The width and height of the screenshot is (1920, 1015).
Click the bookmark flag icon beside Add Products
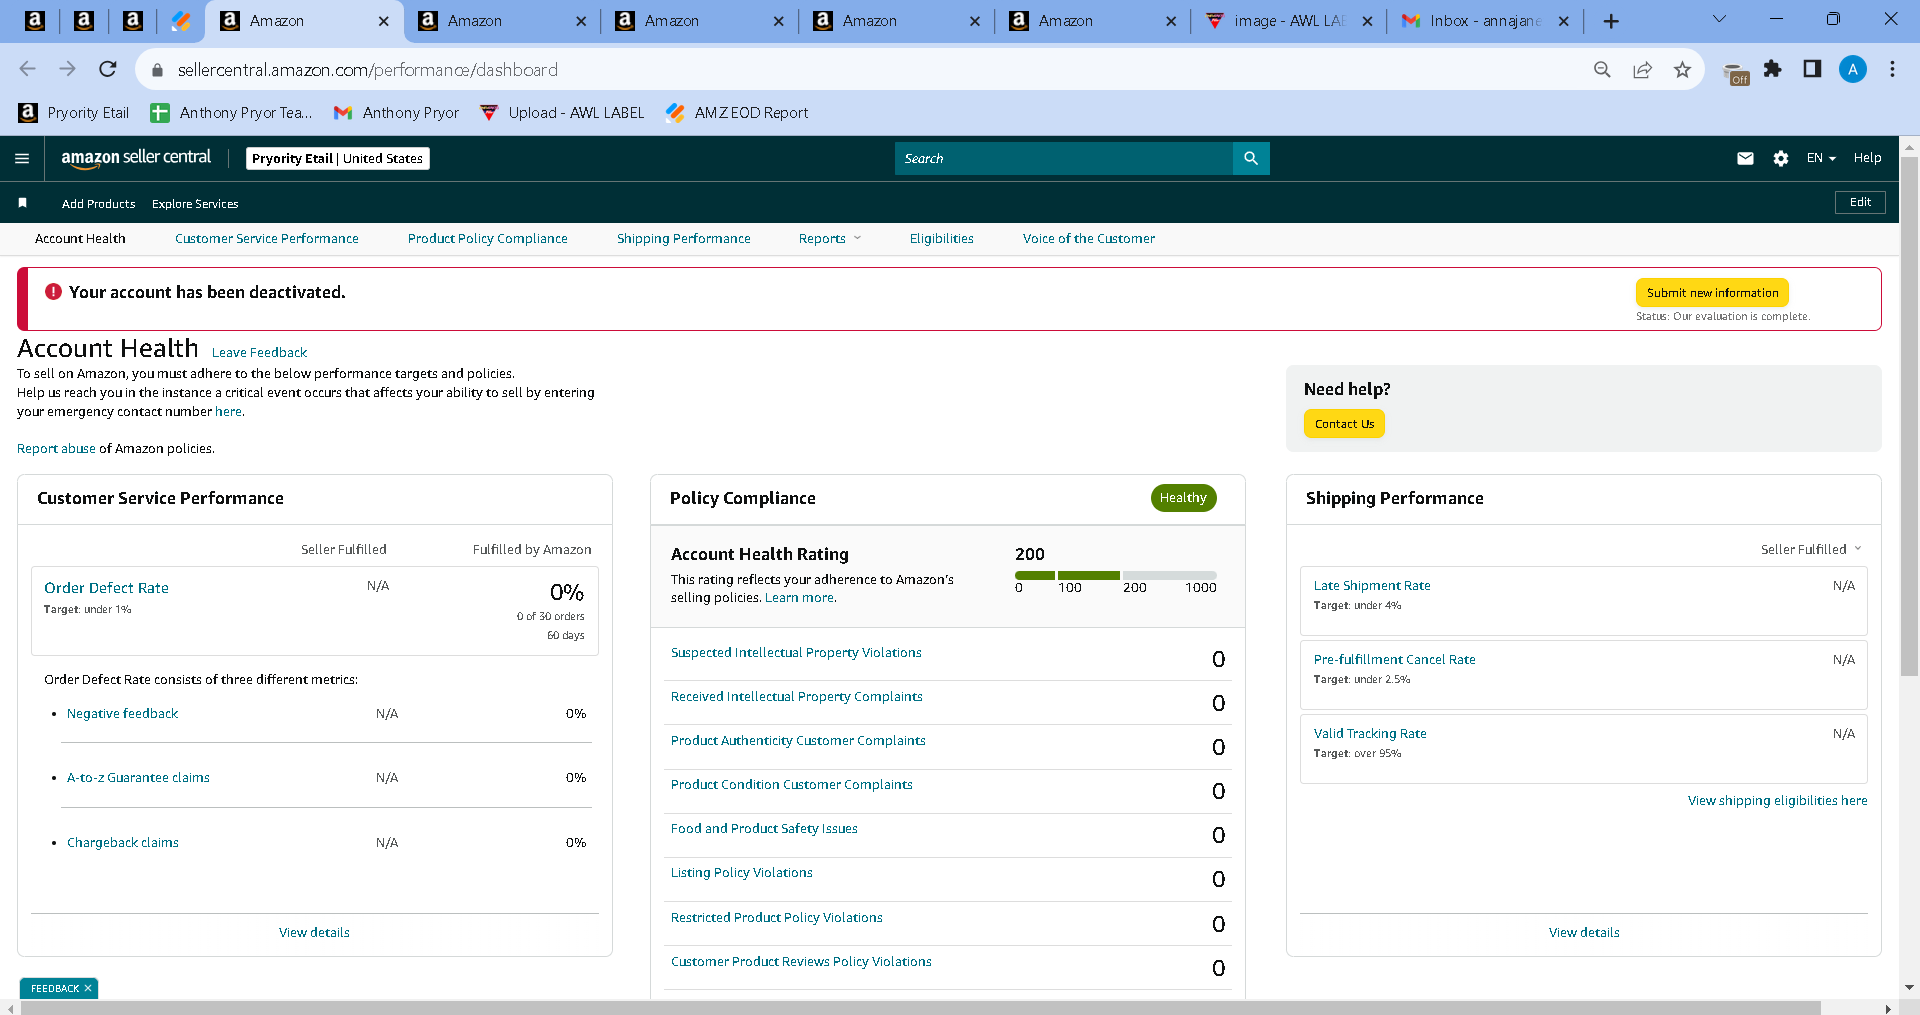[22, 203]
